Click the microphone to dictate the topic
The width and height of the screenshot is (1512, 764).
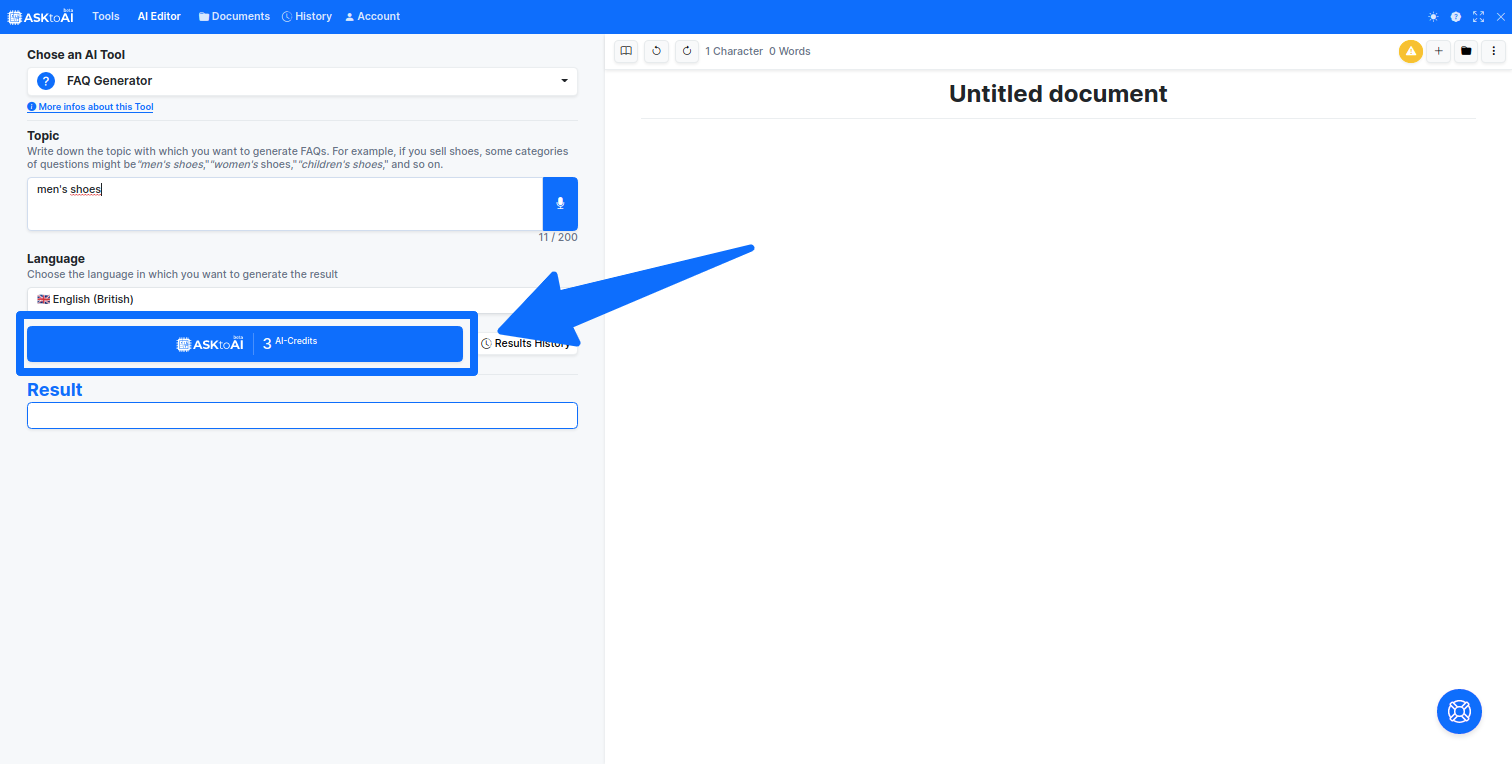pos(560,203)
